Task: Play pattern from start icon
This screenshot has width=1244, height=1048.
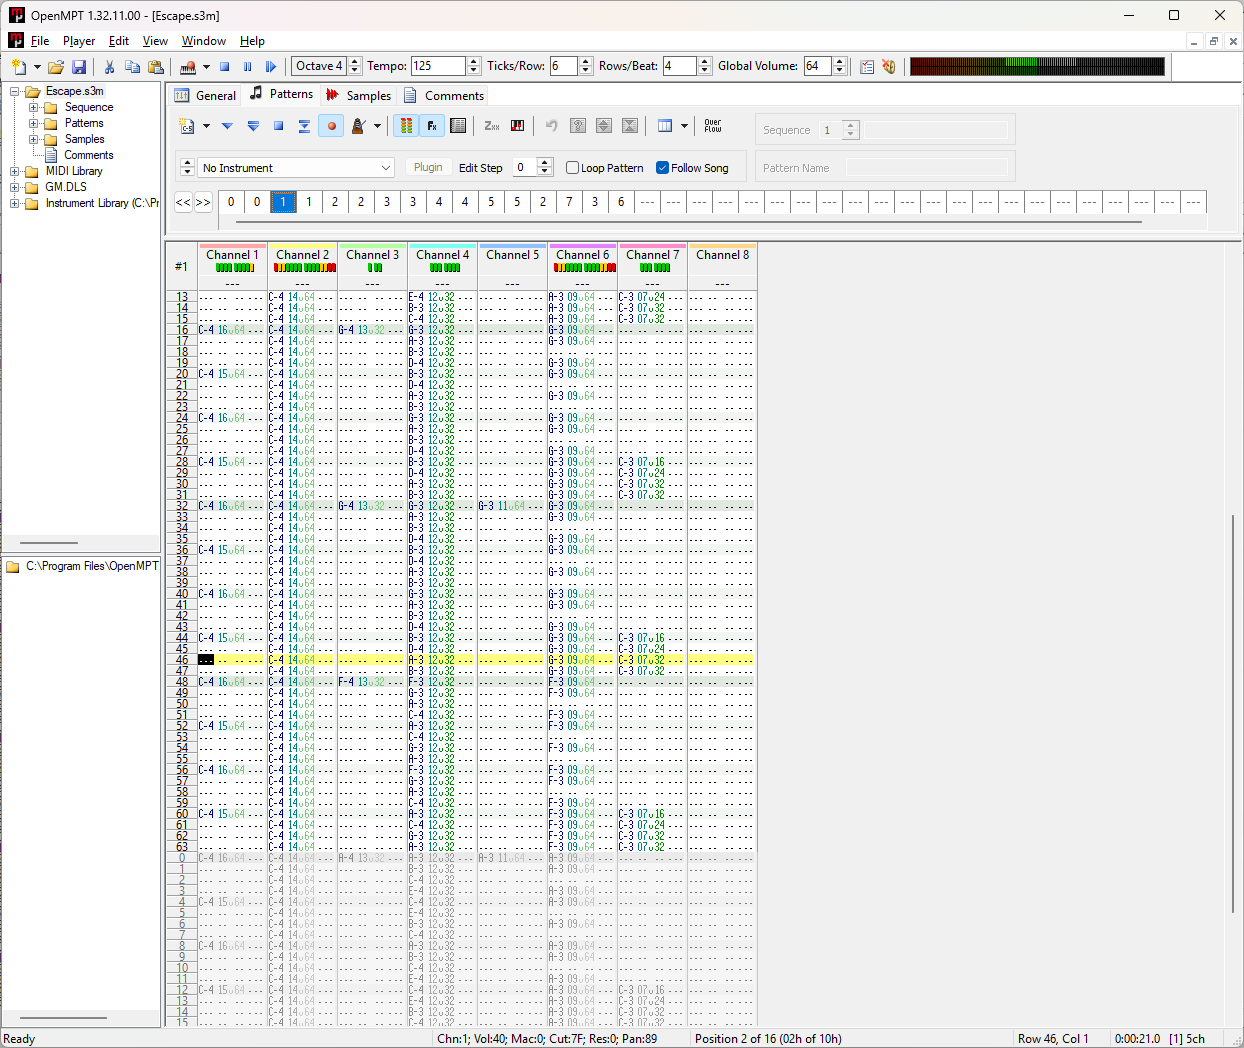Action: (x=253, y=126)
